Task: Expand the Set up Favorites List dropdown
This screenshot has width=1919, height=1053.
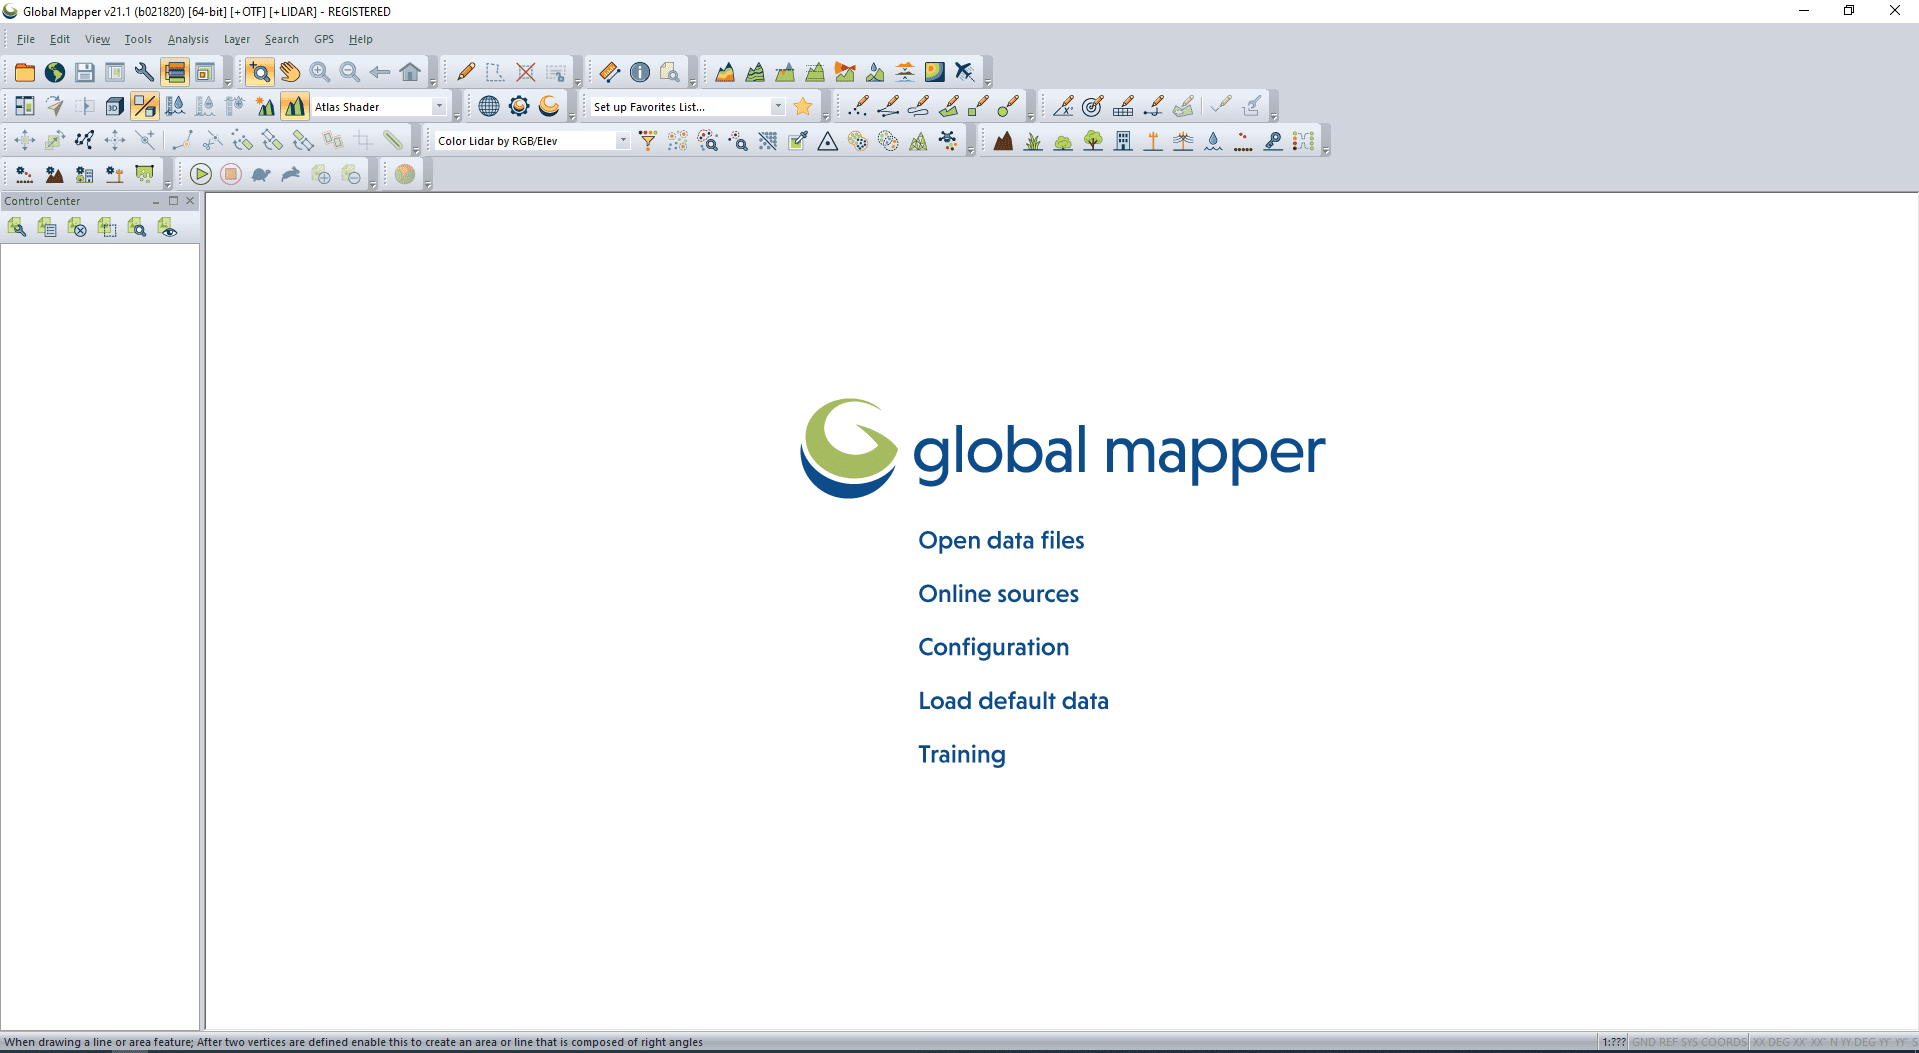Action: pyautogui.click(x=778, y=105)
